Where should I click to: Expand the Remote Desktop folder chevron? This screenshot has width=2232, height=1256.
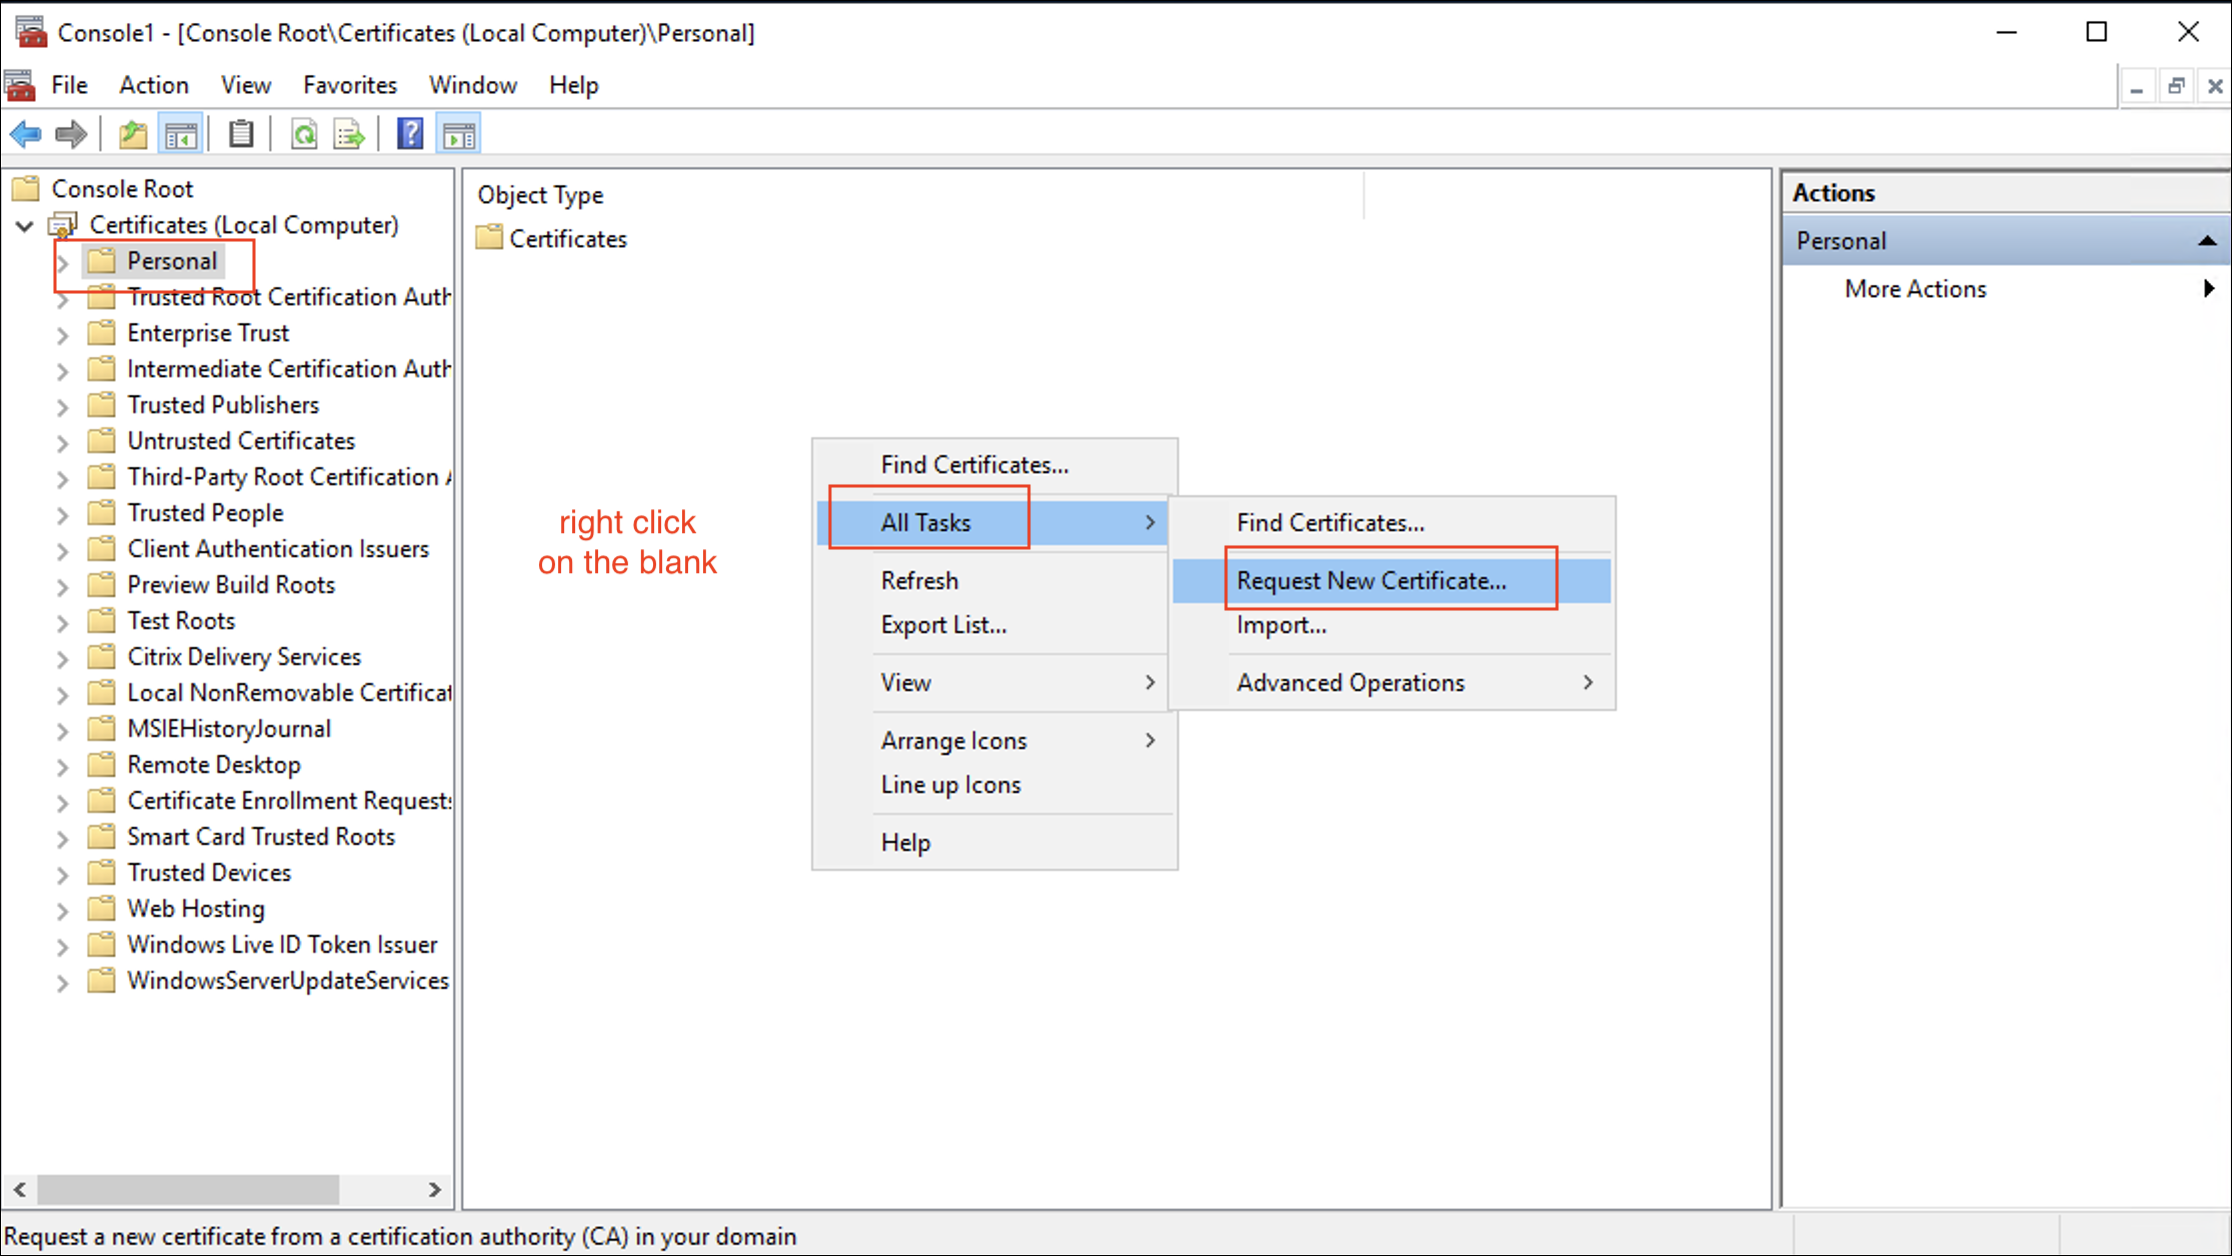click(x=62, y=767)
